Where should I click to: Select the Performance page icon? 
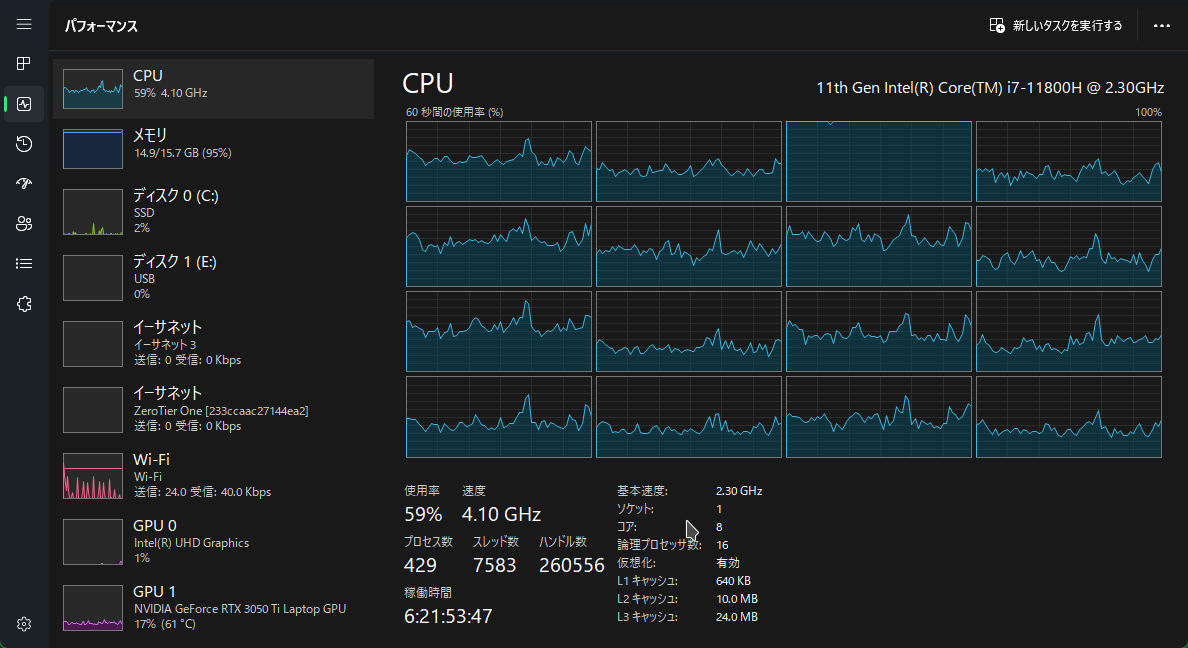[x=24, y=104]
